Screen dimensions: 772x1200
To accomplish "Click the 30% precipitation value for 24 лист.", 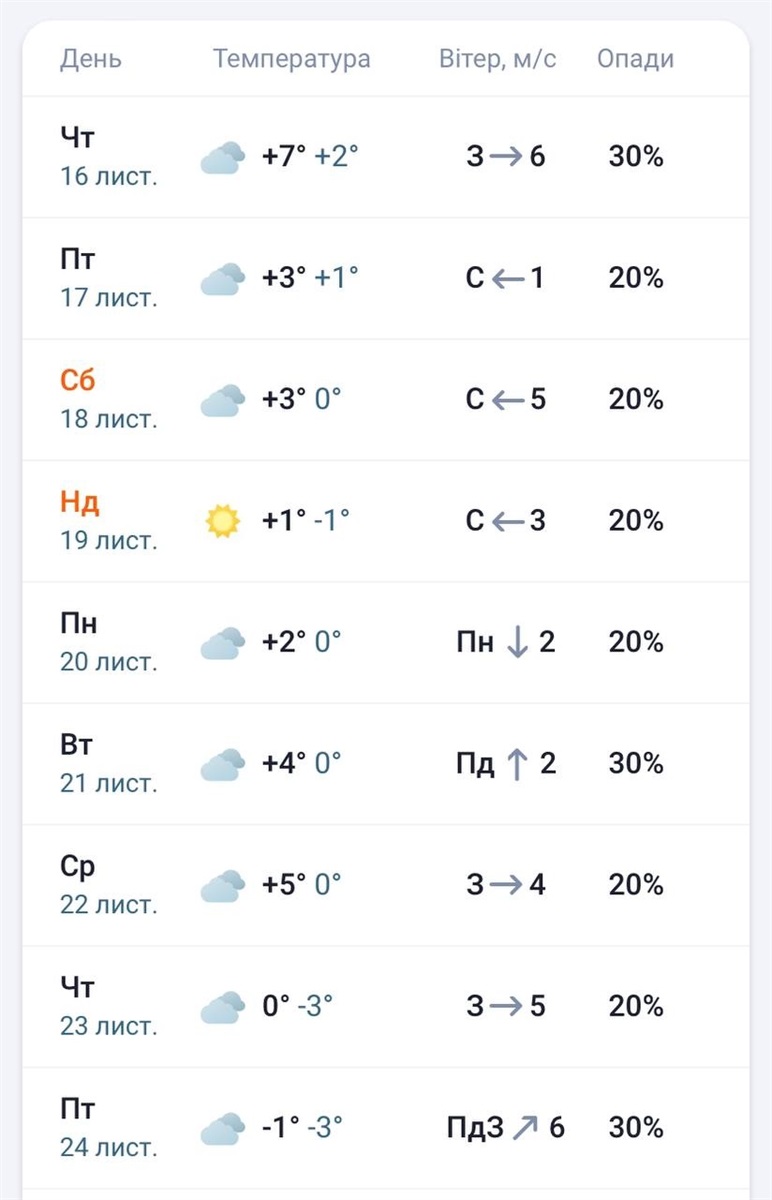I will (636, 1128).
